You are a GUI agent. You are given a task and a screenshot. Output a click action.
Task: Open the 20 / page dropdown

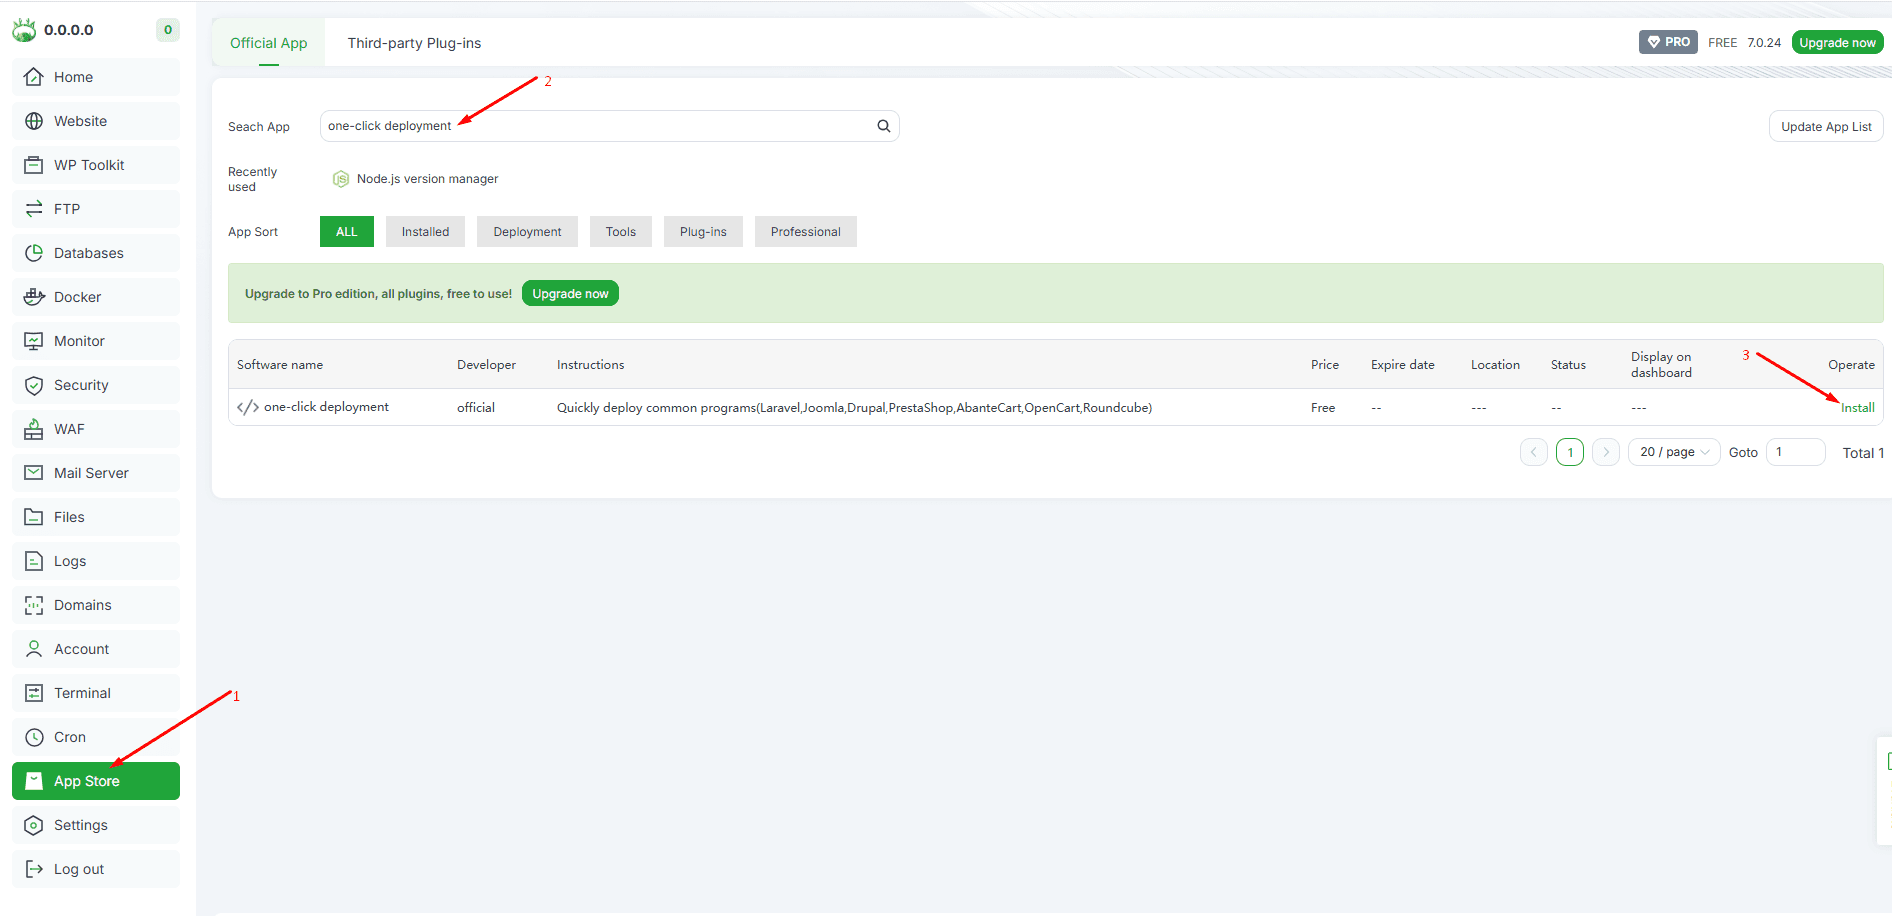pos(1674,452)
